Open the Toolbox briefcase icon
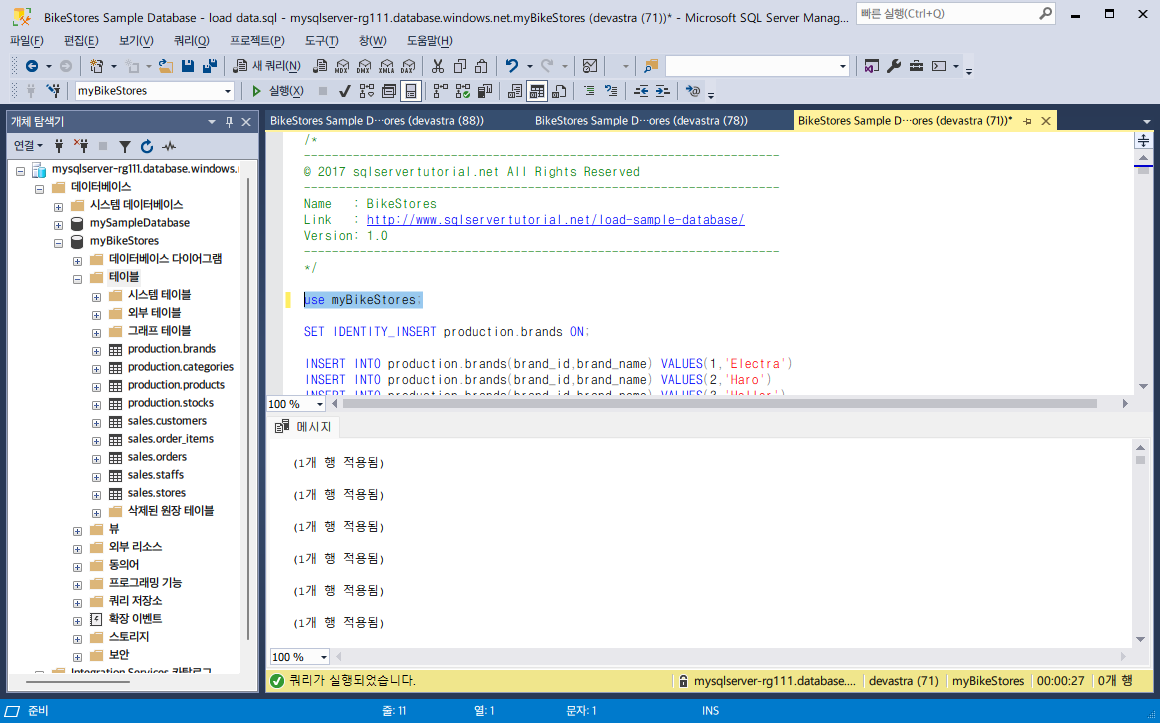This screenshot has width=1160, height=723. [x=916, y=67]
